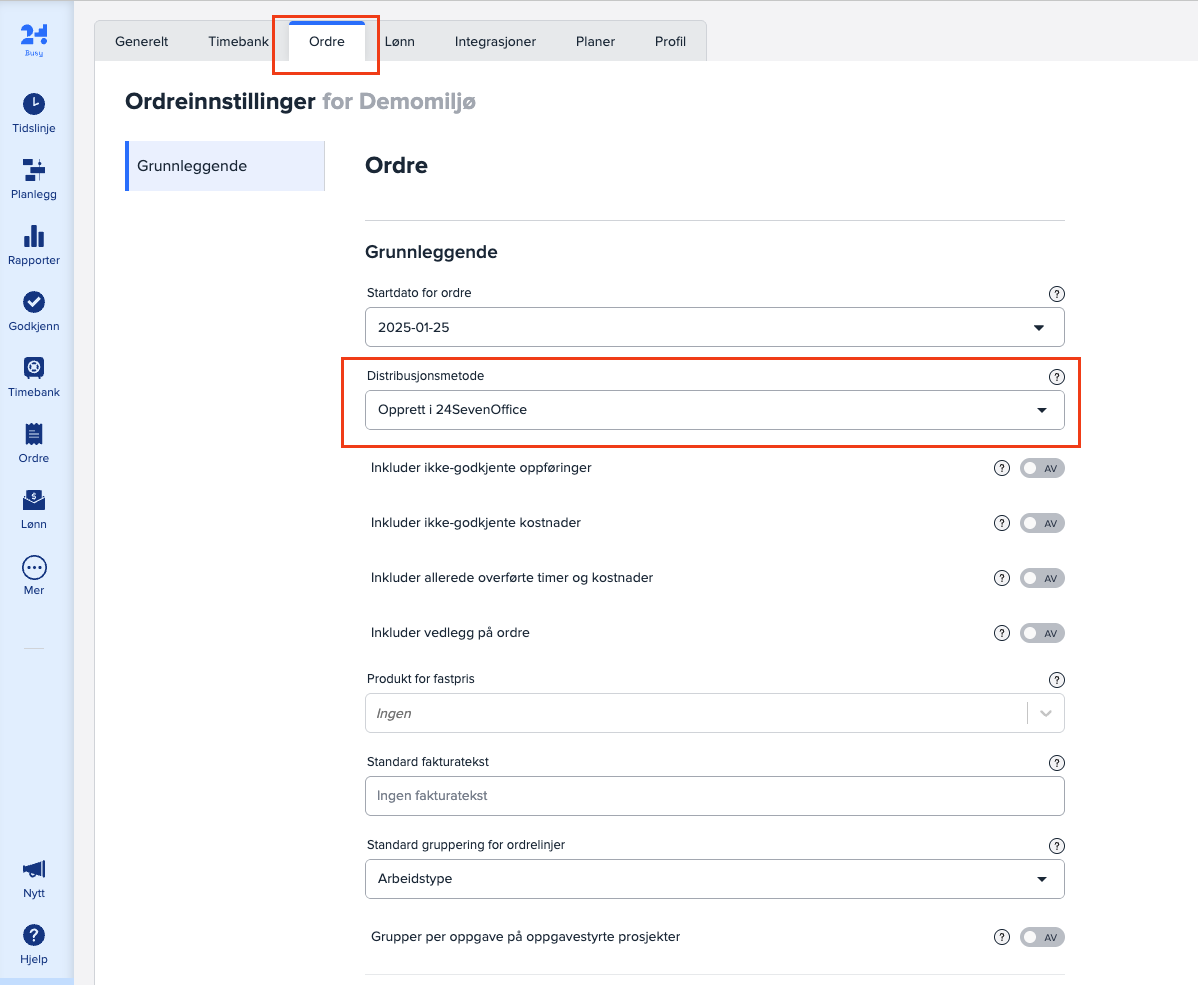The width and height of the screenshot is (1198, 985).
Task: Open the Timebank sidebar icon
Action: tap(34, 368)
